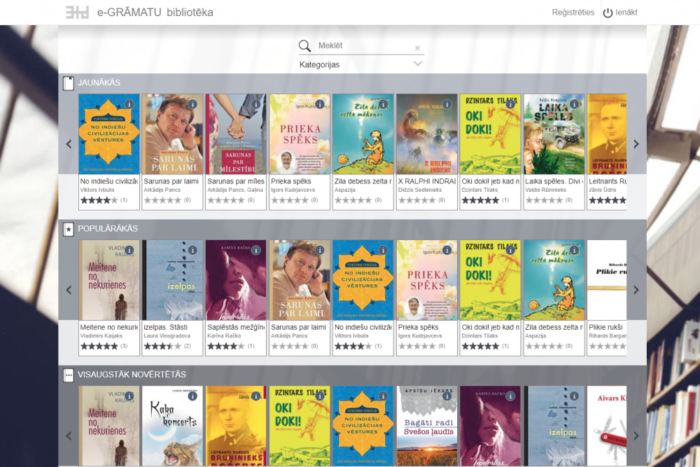
Task: Open the JAUNĀKĀS section heading
Action: tap(99, 83)
